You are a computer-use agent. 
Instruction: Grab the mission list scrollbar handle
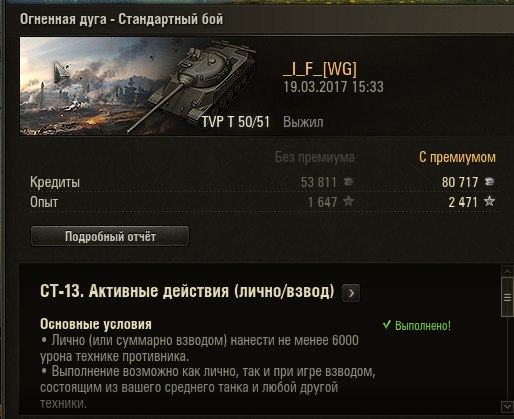pyautogui.click(x=507, y=297)
